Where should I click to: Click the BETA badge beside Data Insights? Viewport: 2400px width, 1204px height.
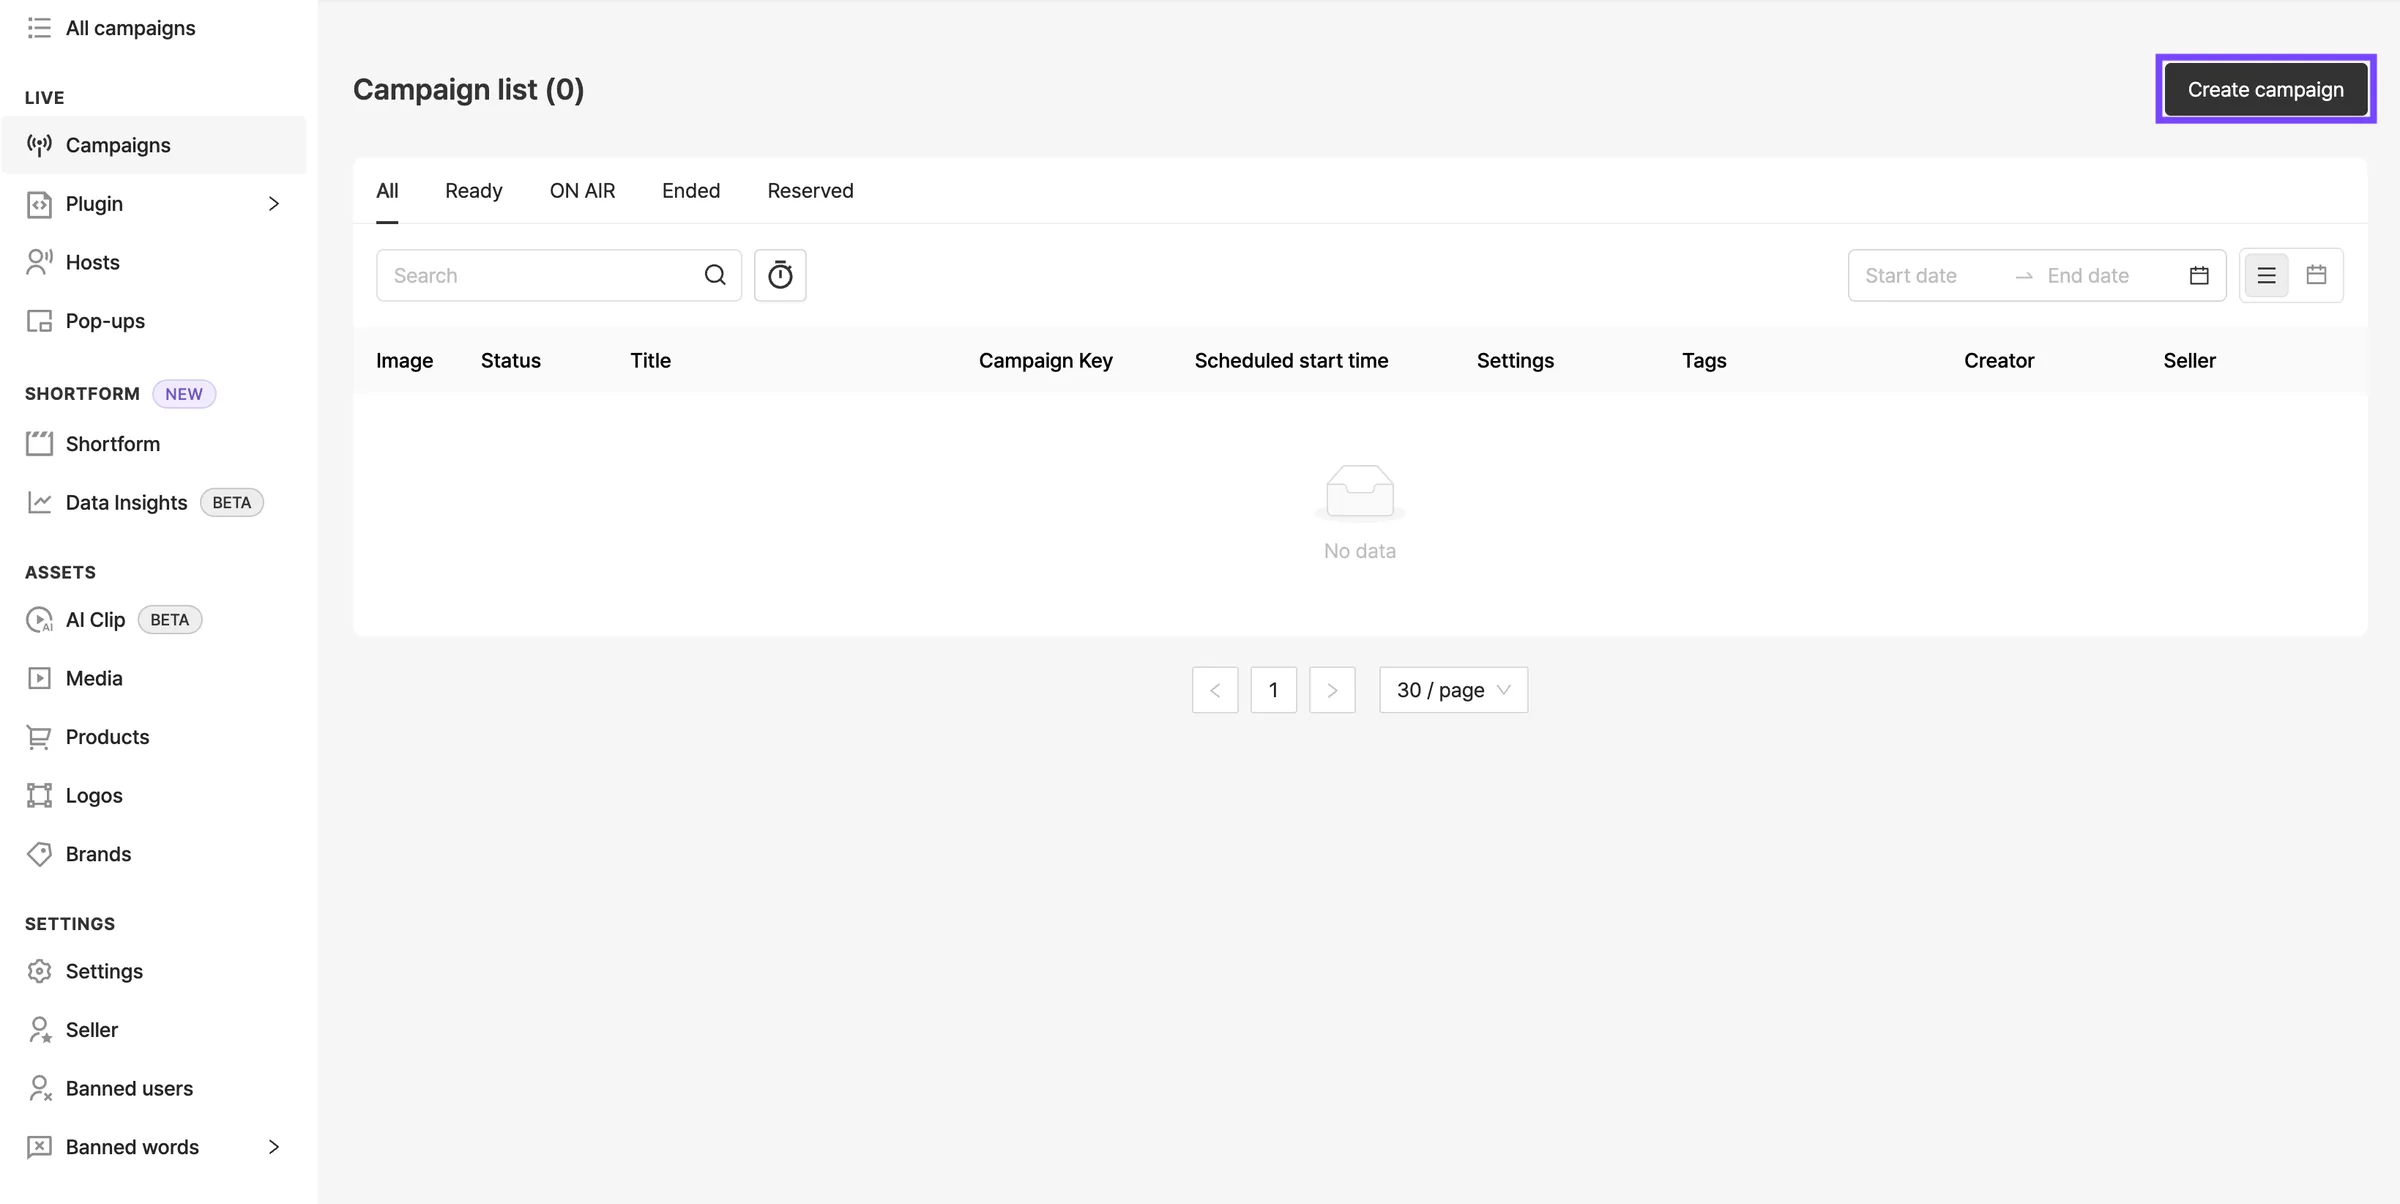click(x=231, y=502)
